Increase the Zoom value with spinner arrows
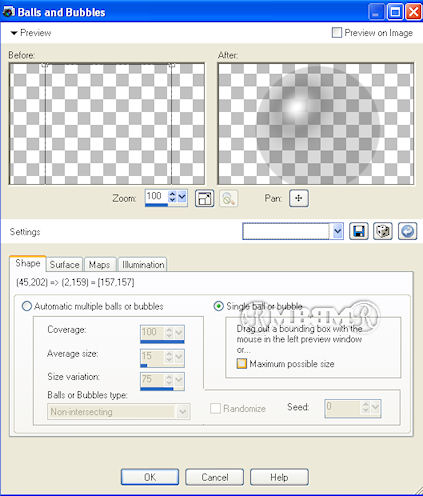 pyautogui.click(x=172, y=194)
